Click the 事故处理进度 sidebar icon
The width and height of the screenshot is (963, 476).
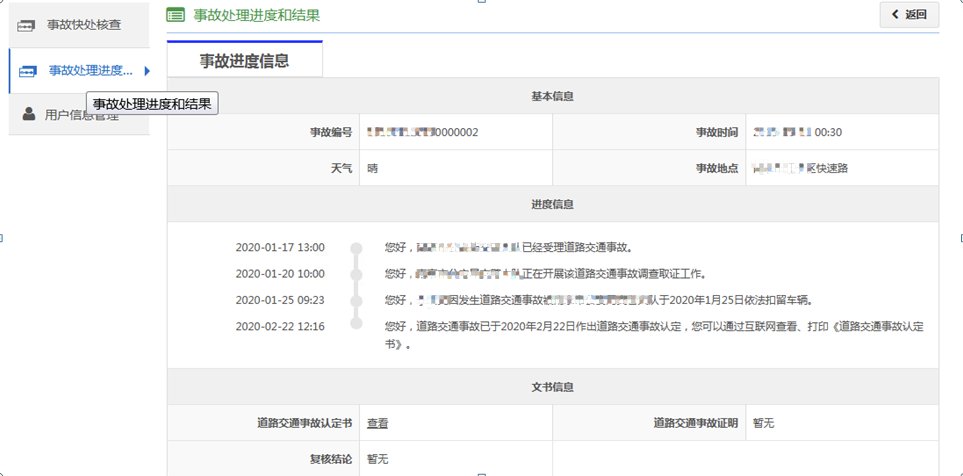click(28, 70)
